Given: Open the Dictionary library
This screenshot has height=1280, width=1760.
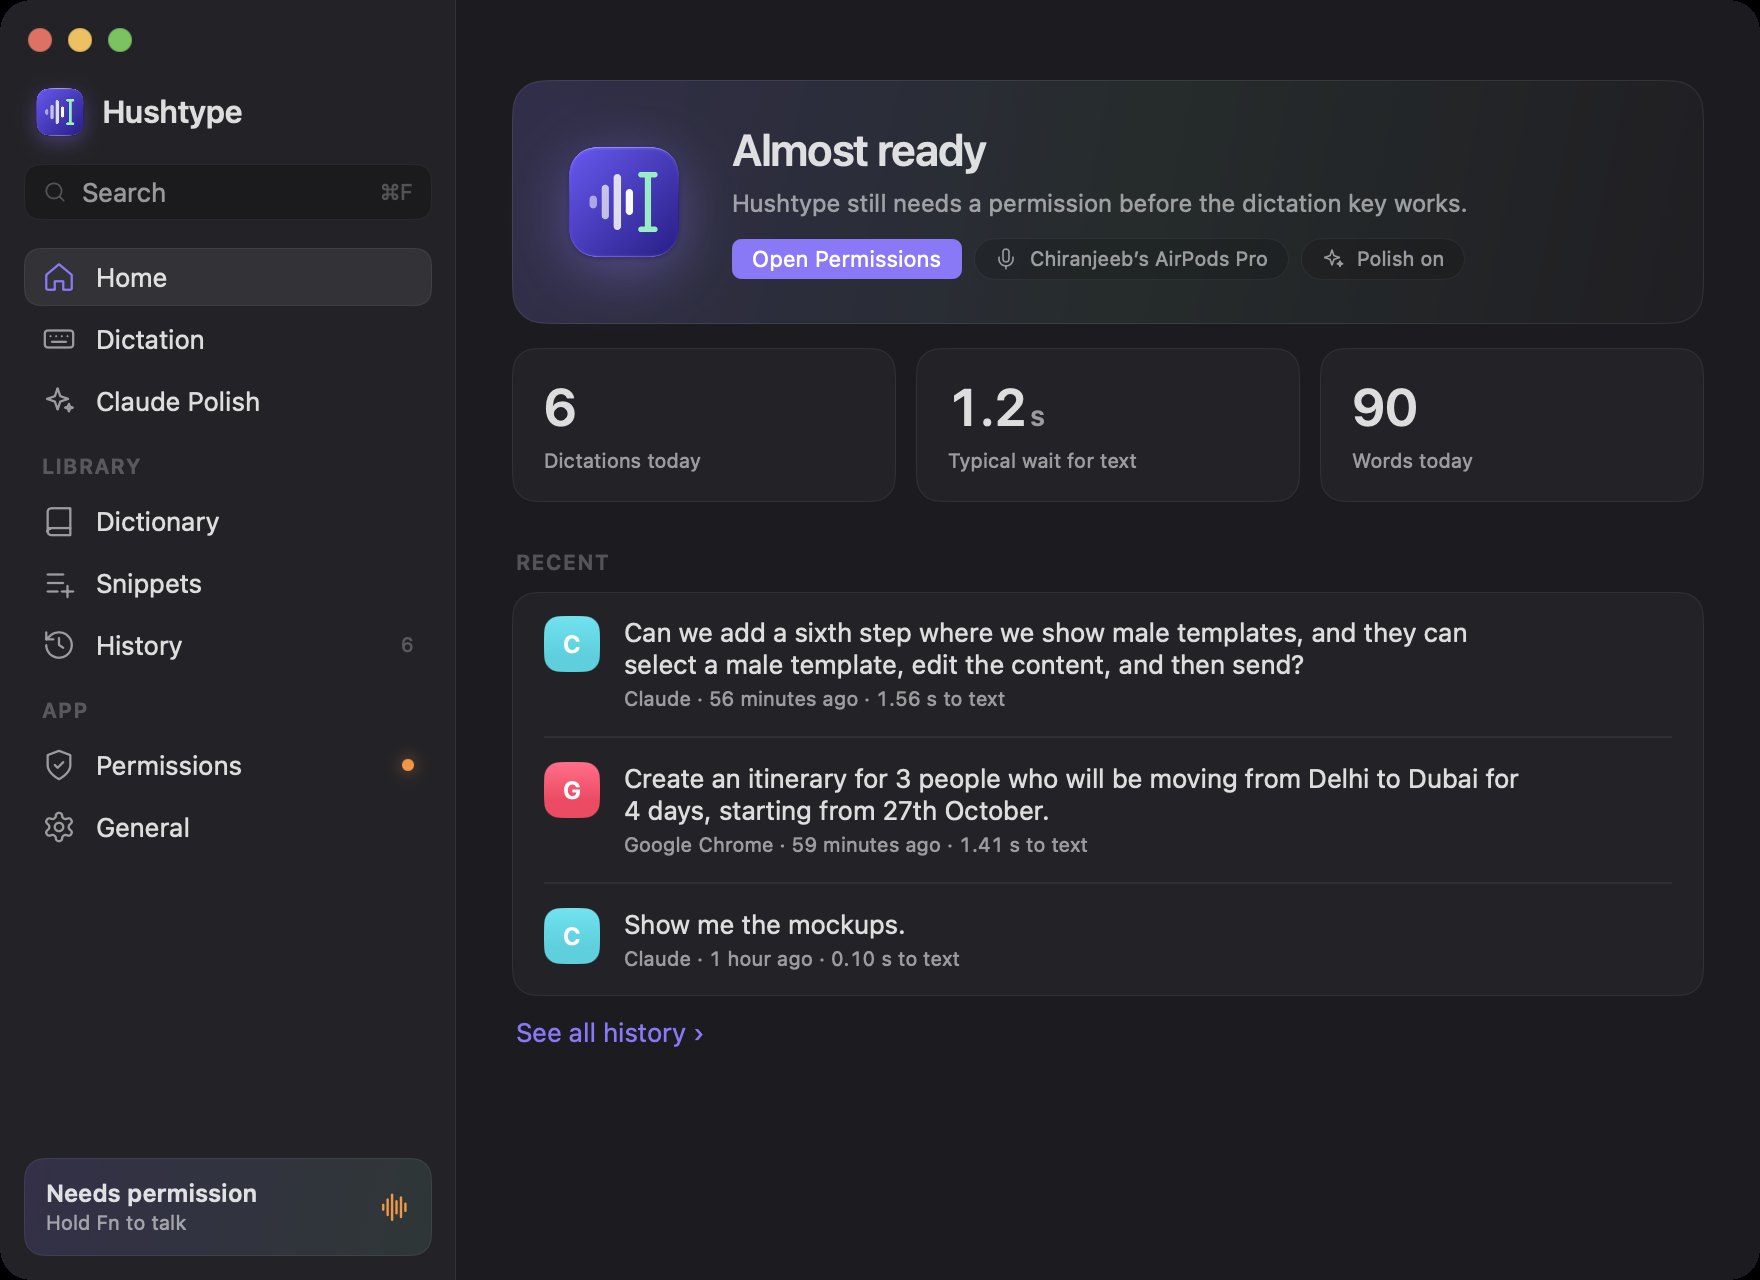Looking at the screenshot, I should pyautogui.click(x=228, y=521).
